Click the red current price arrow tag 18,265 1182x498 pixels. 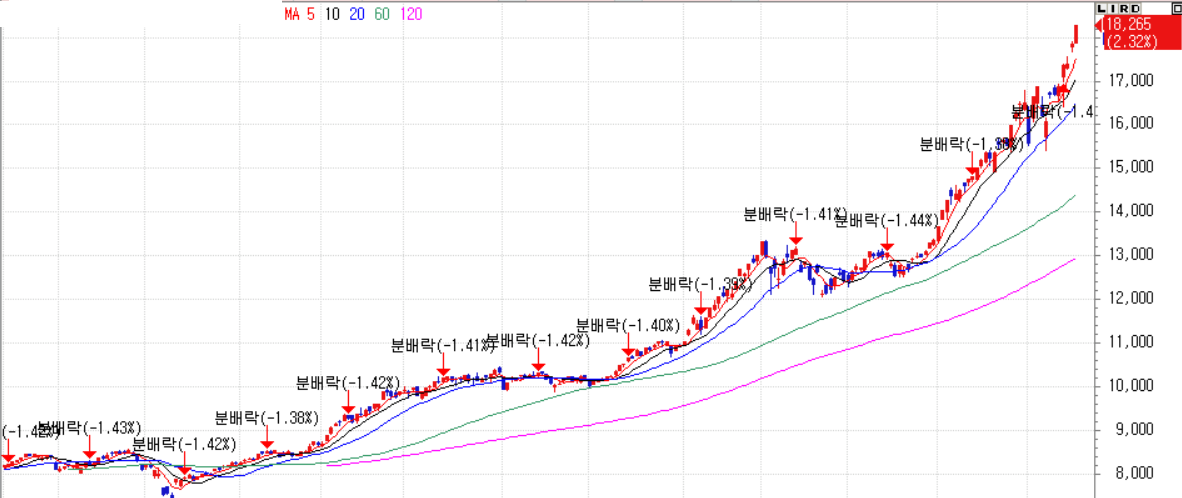(x=1129, y=24)
